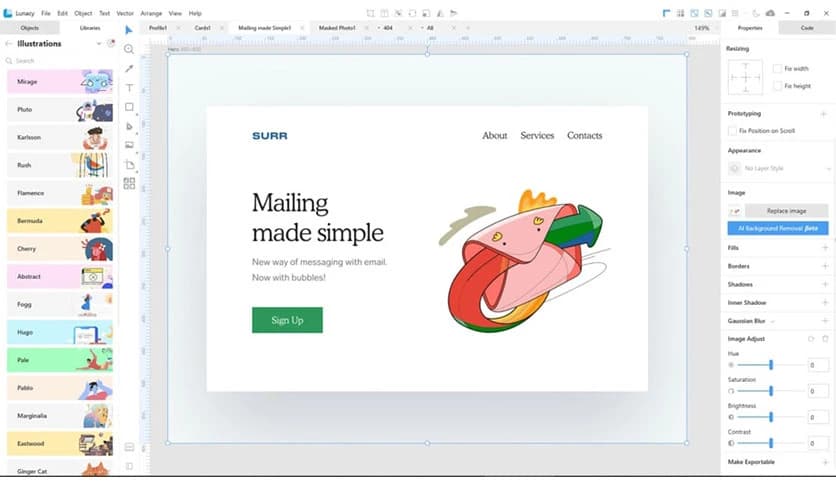This screenshot has width=836, height=484.
Task: Add a Borders entry with plus
Action: 825,266
